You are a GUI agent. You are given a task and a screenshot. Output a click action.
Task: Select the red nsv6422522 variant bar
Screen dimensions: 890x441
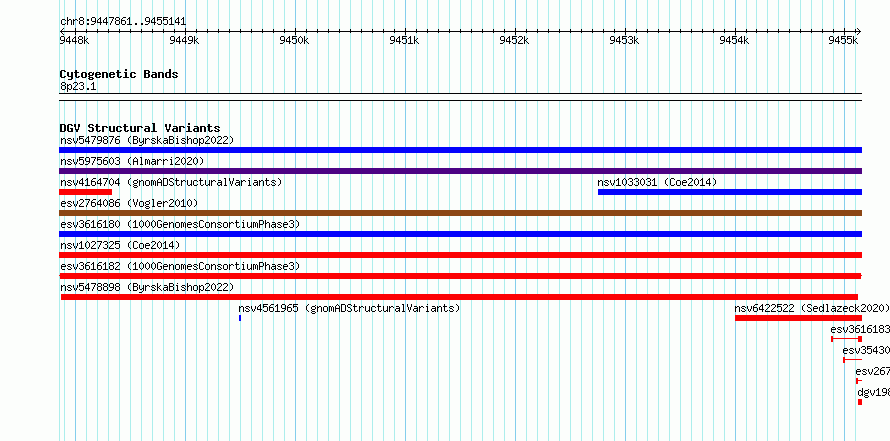[799, 318]
